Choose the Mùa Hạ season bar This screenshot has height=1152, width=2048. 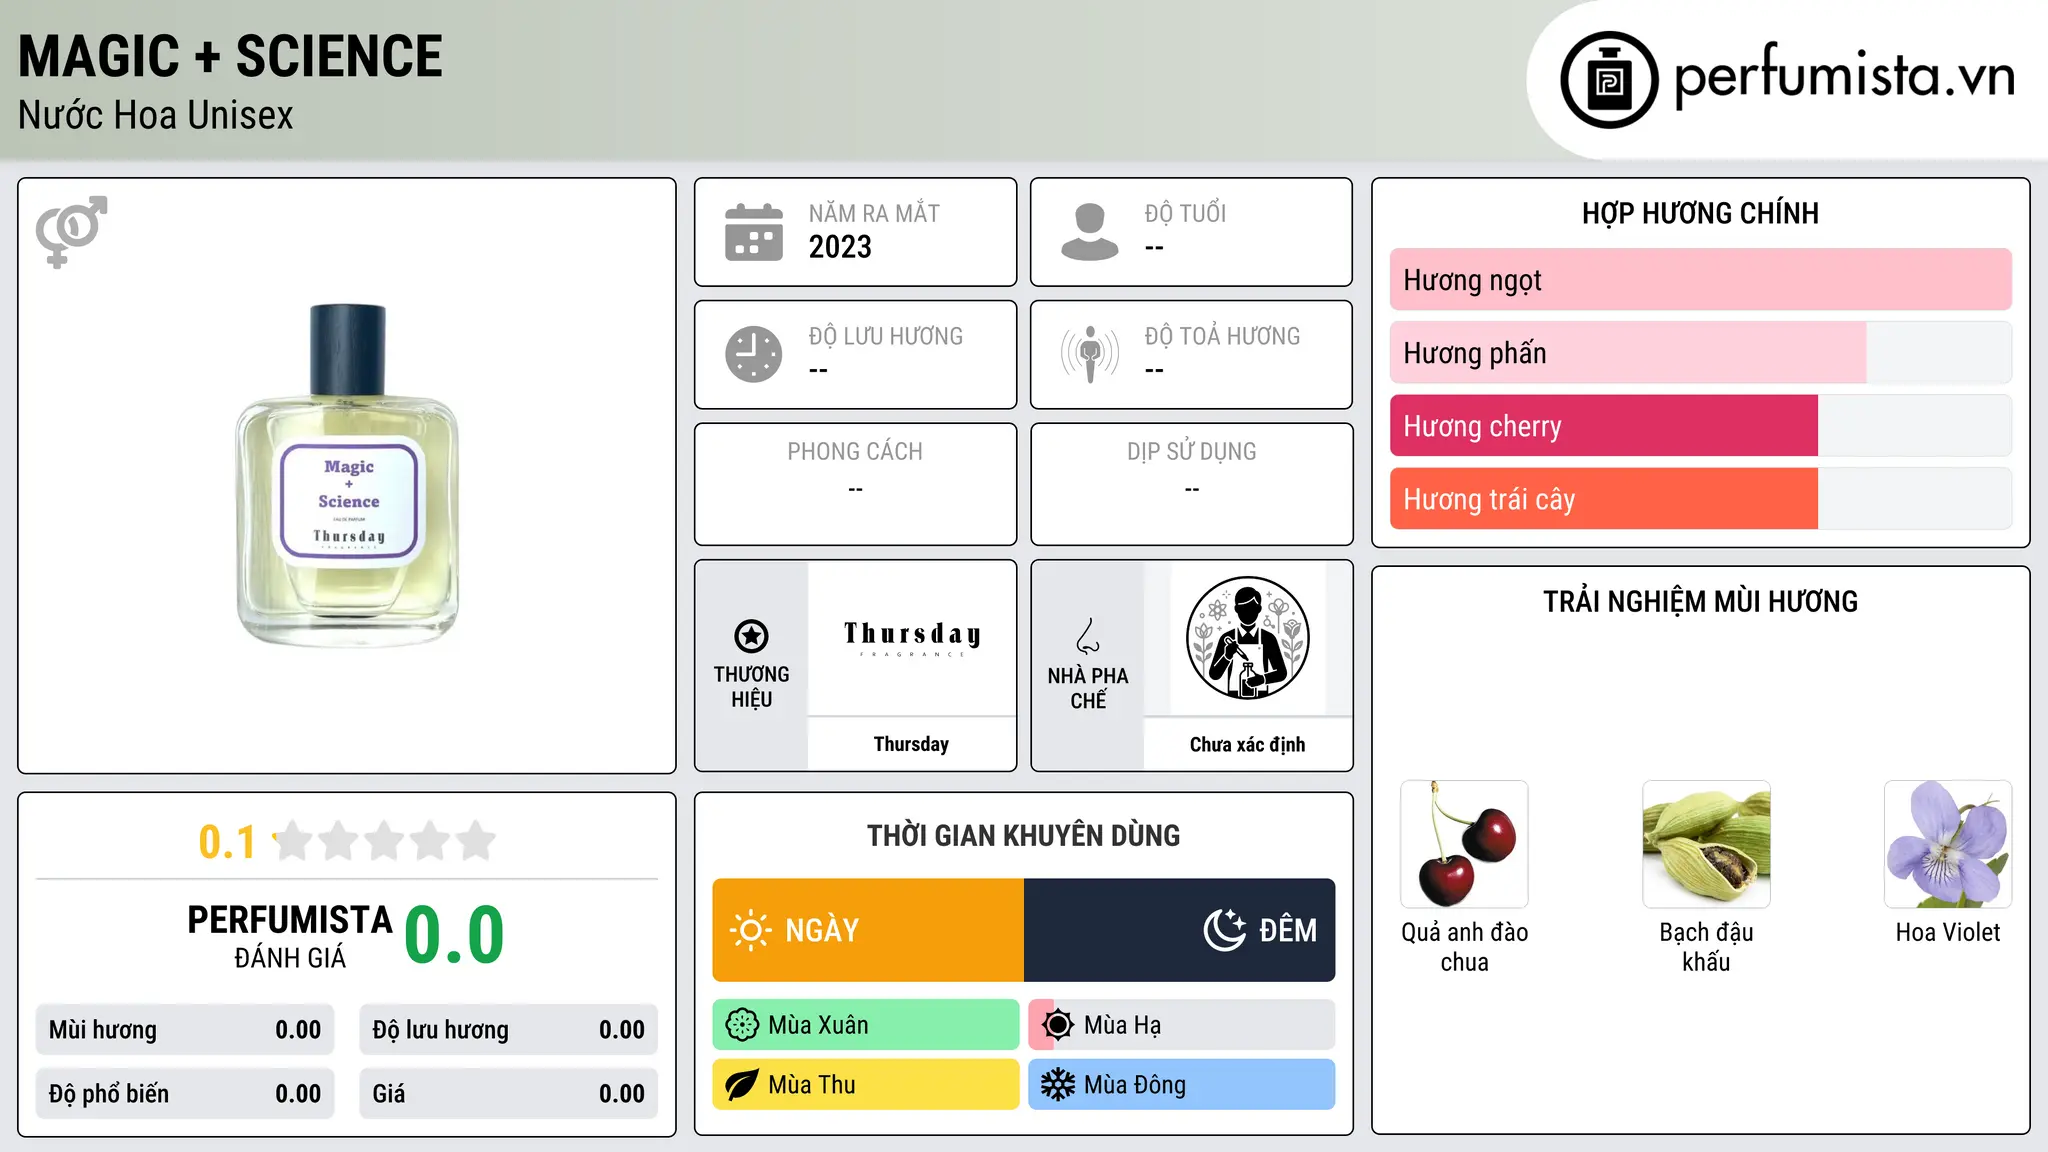[1182, 1025]
